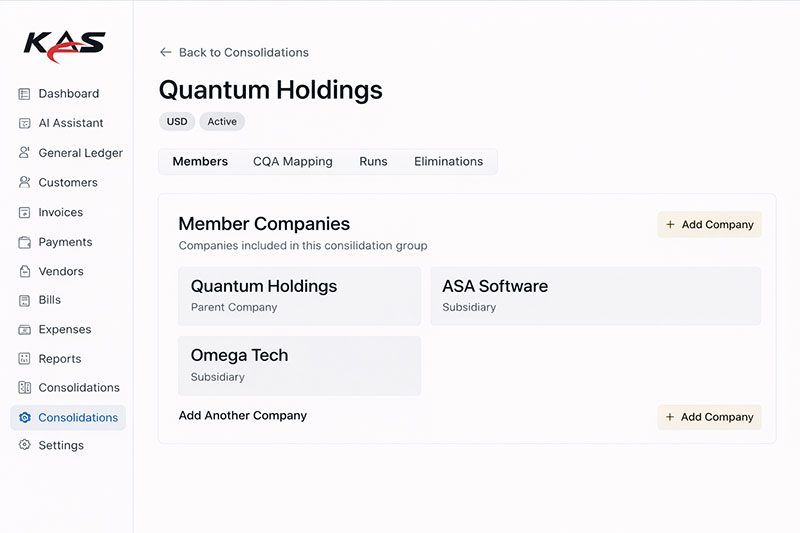Select the Eliminations tab
800x533 pixels.
click(448, 161)
